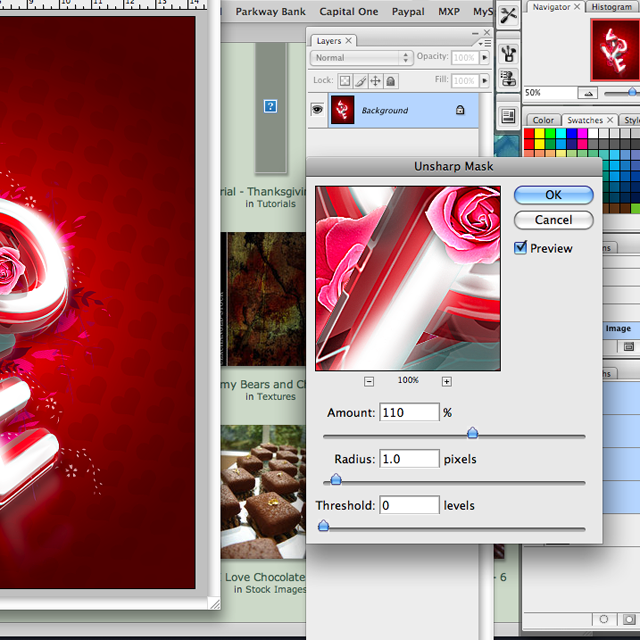
Task: Zoom out the Unsharp Mask preview
Action: point(369,381)
